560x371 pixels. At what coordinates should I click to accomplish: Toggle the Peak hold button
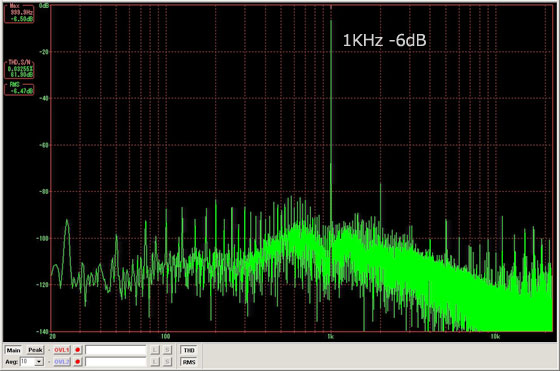35,350
